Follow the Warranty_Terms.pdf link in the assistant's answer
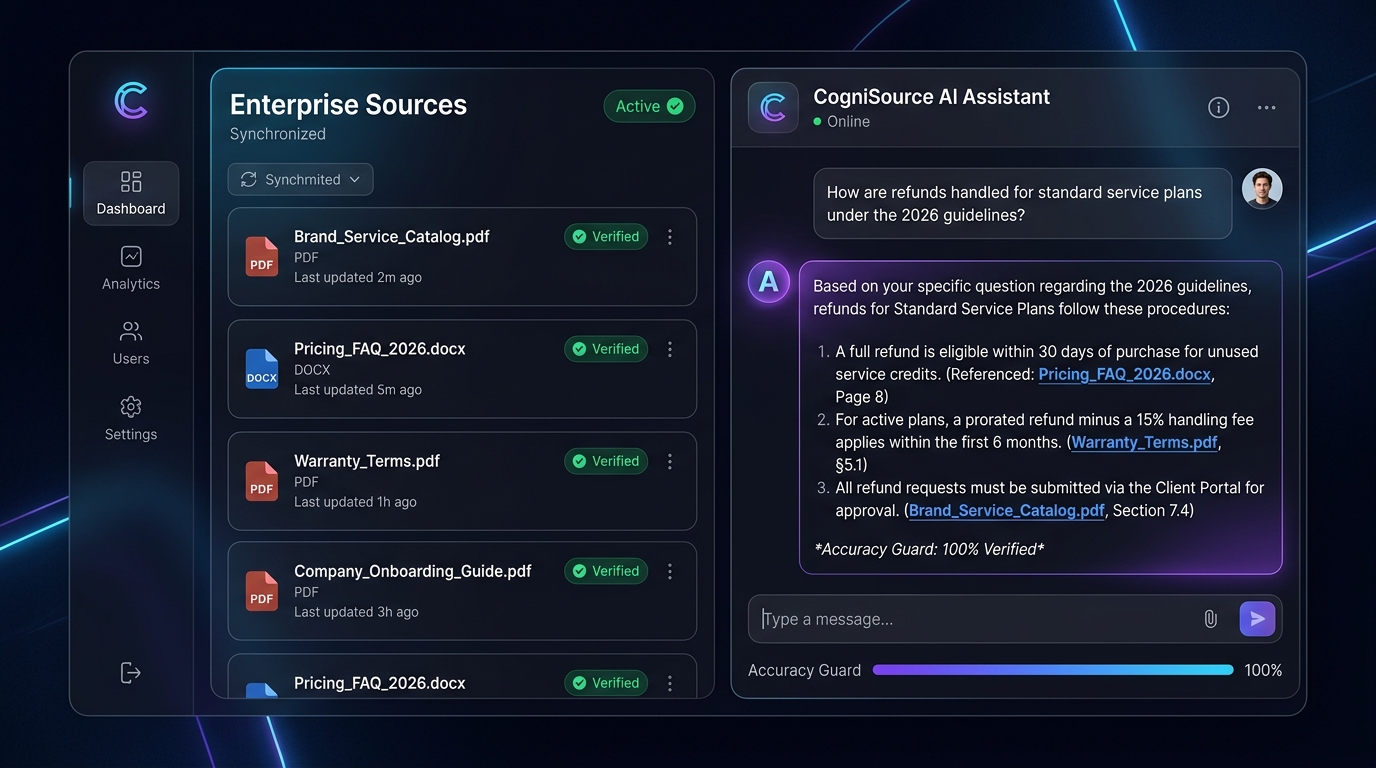The width and height of the screenshot is (1376, 768). tap(1145, 442)
